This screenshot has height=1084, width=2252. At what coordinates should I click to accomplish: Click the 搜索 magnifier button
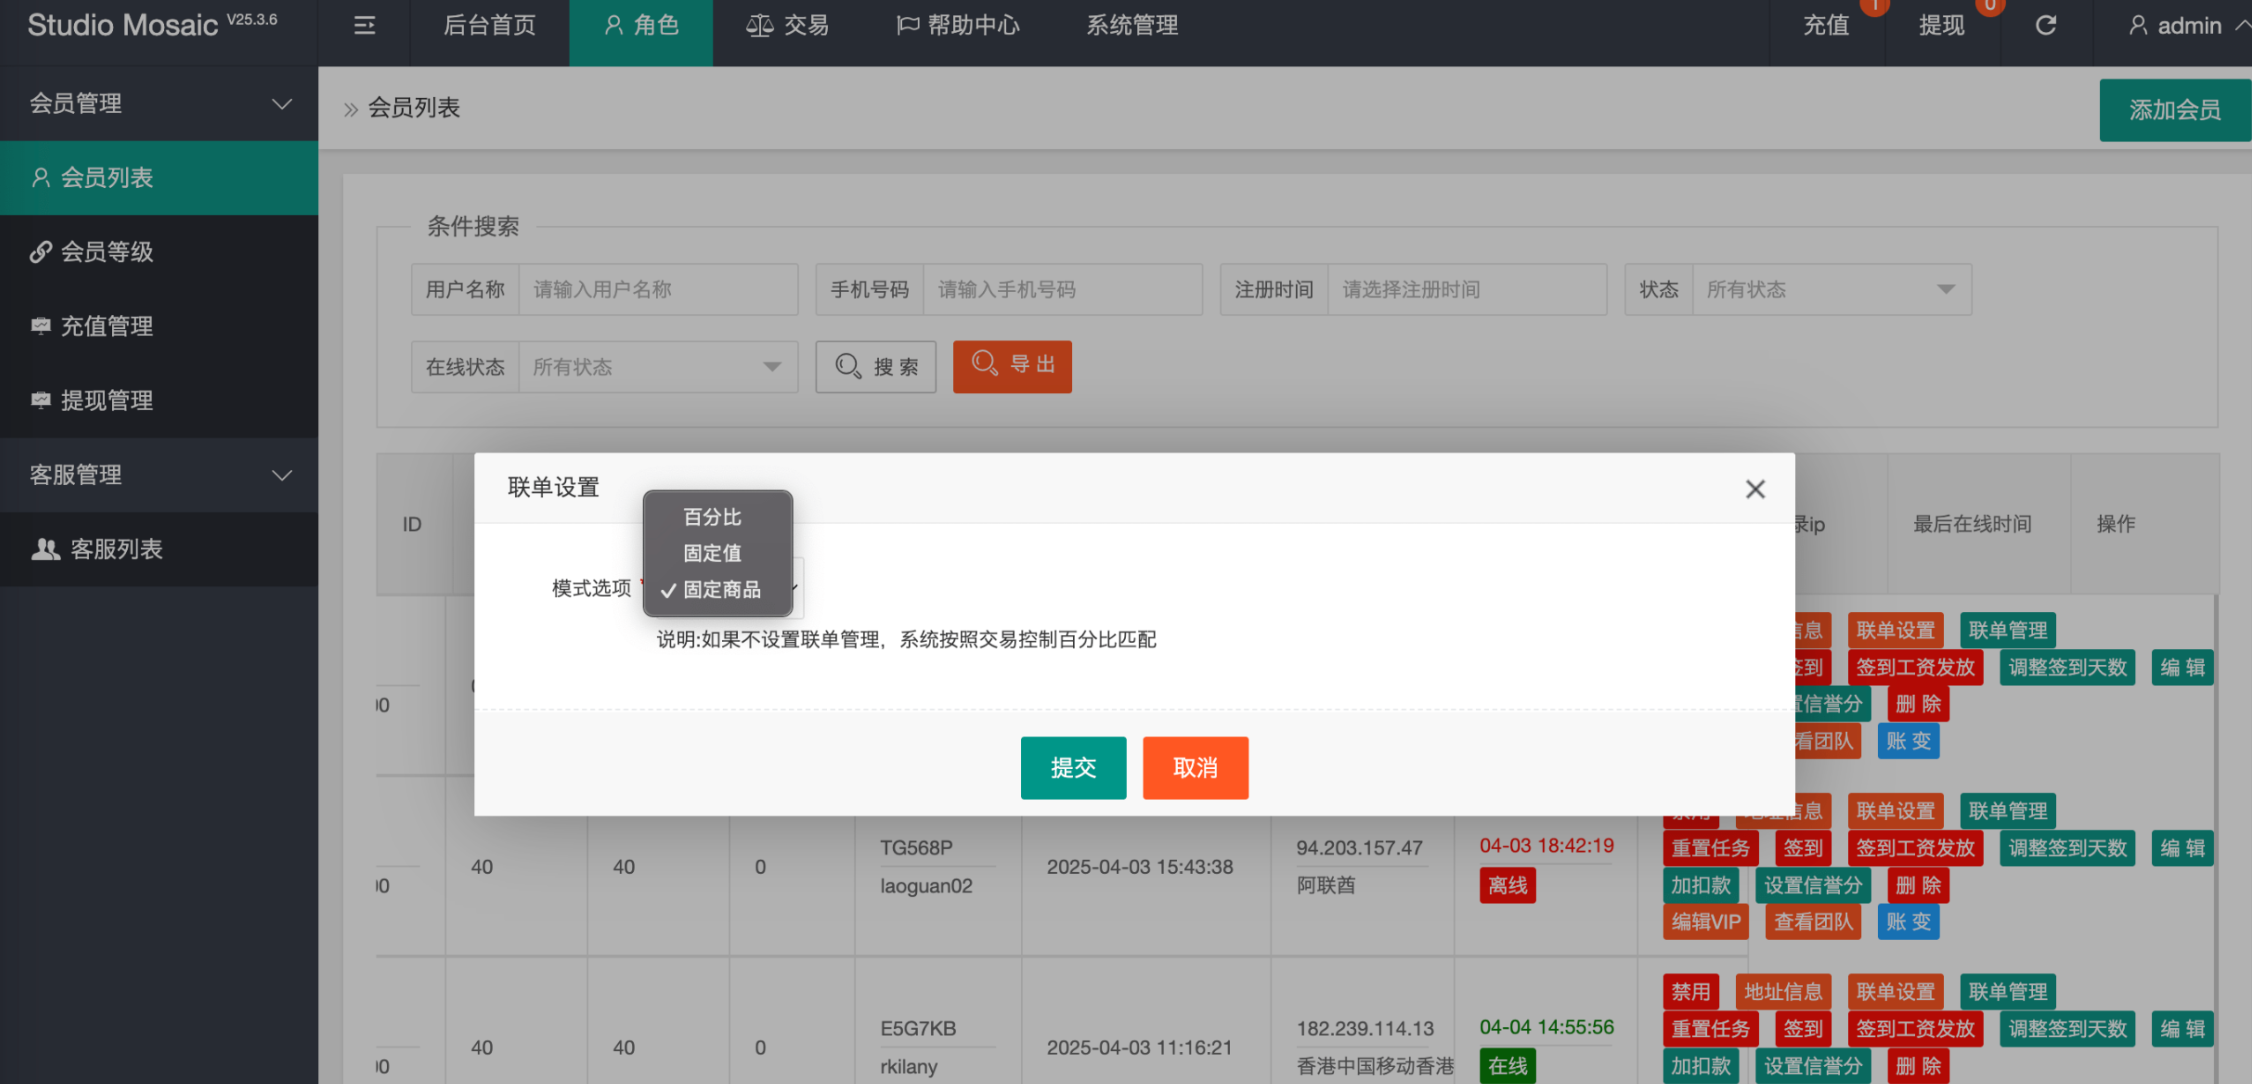(x=875, y=367)
